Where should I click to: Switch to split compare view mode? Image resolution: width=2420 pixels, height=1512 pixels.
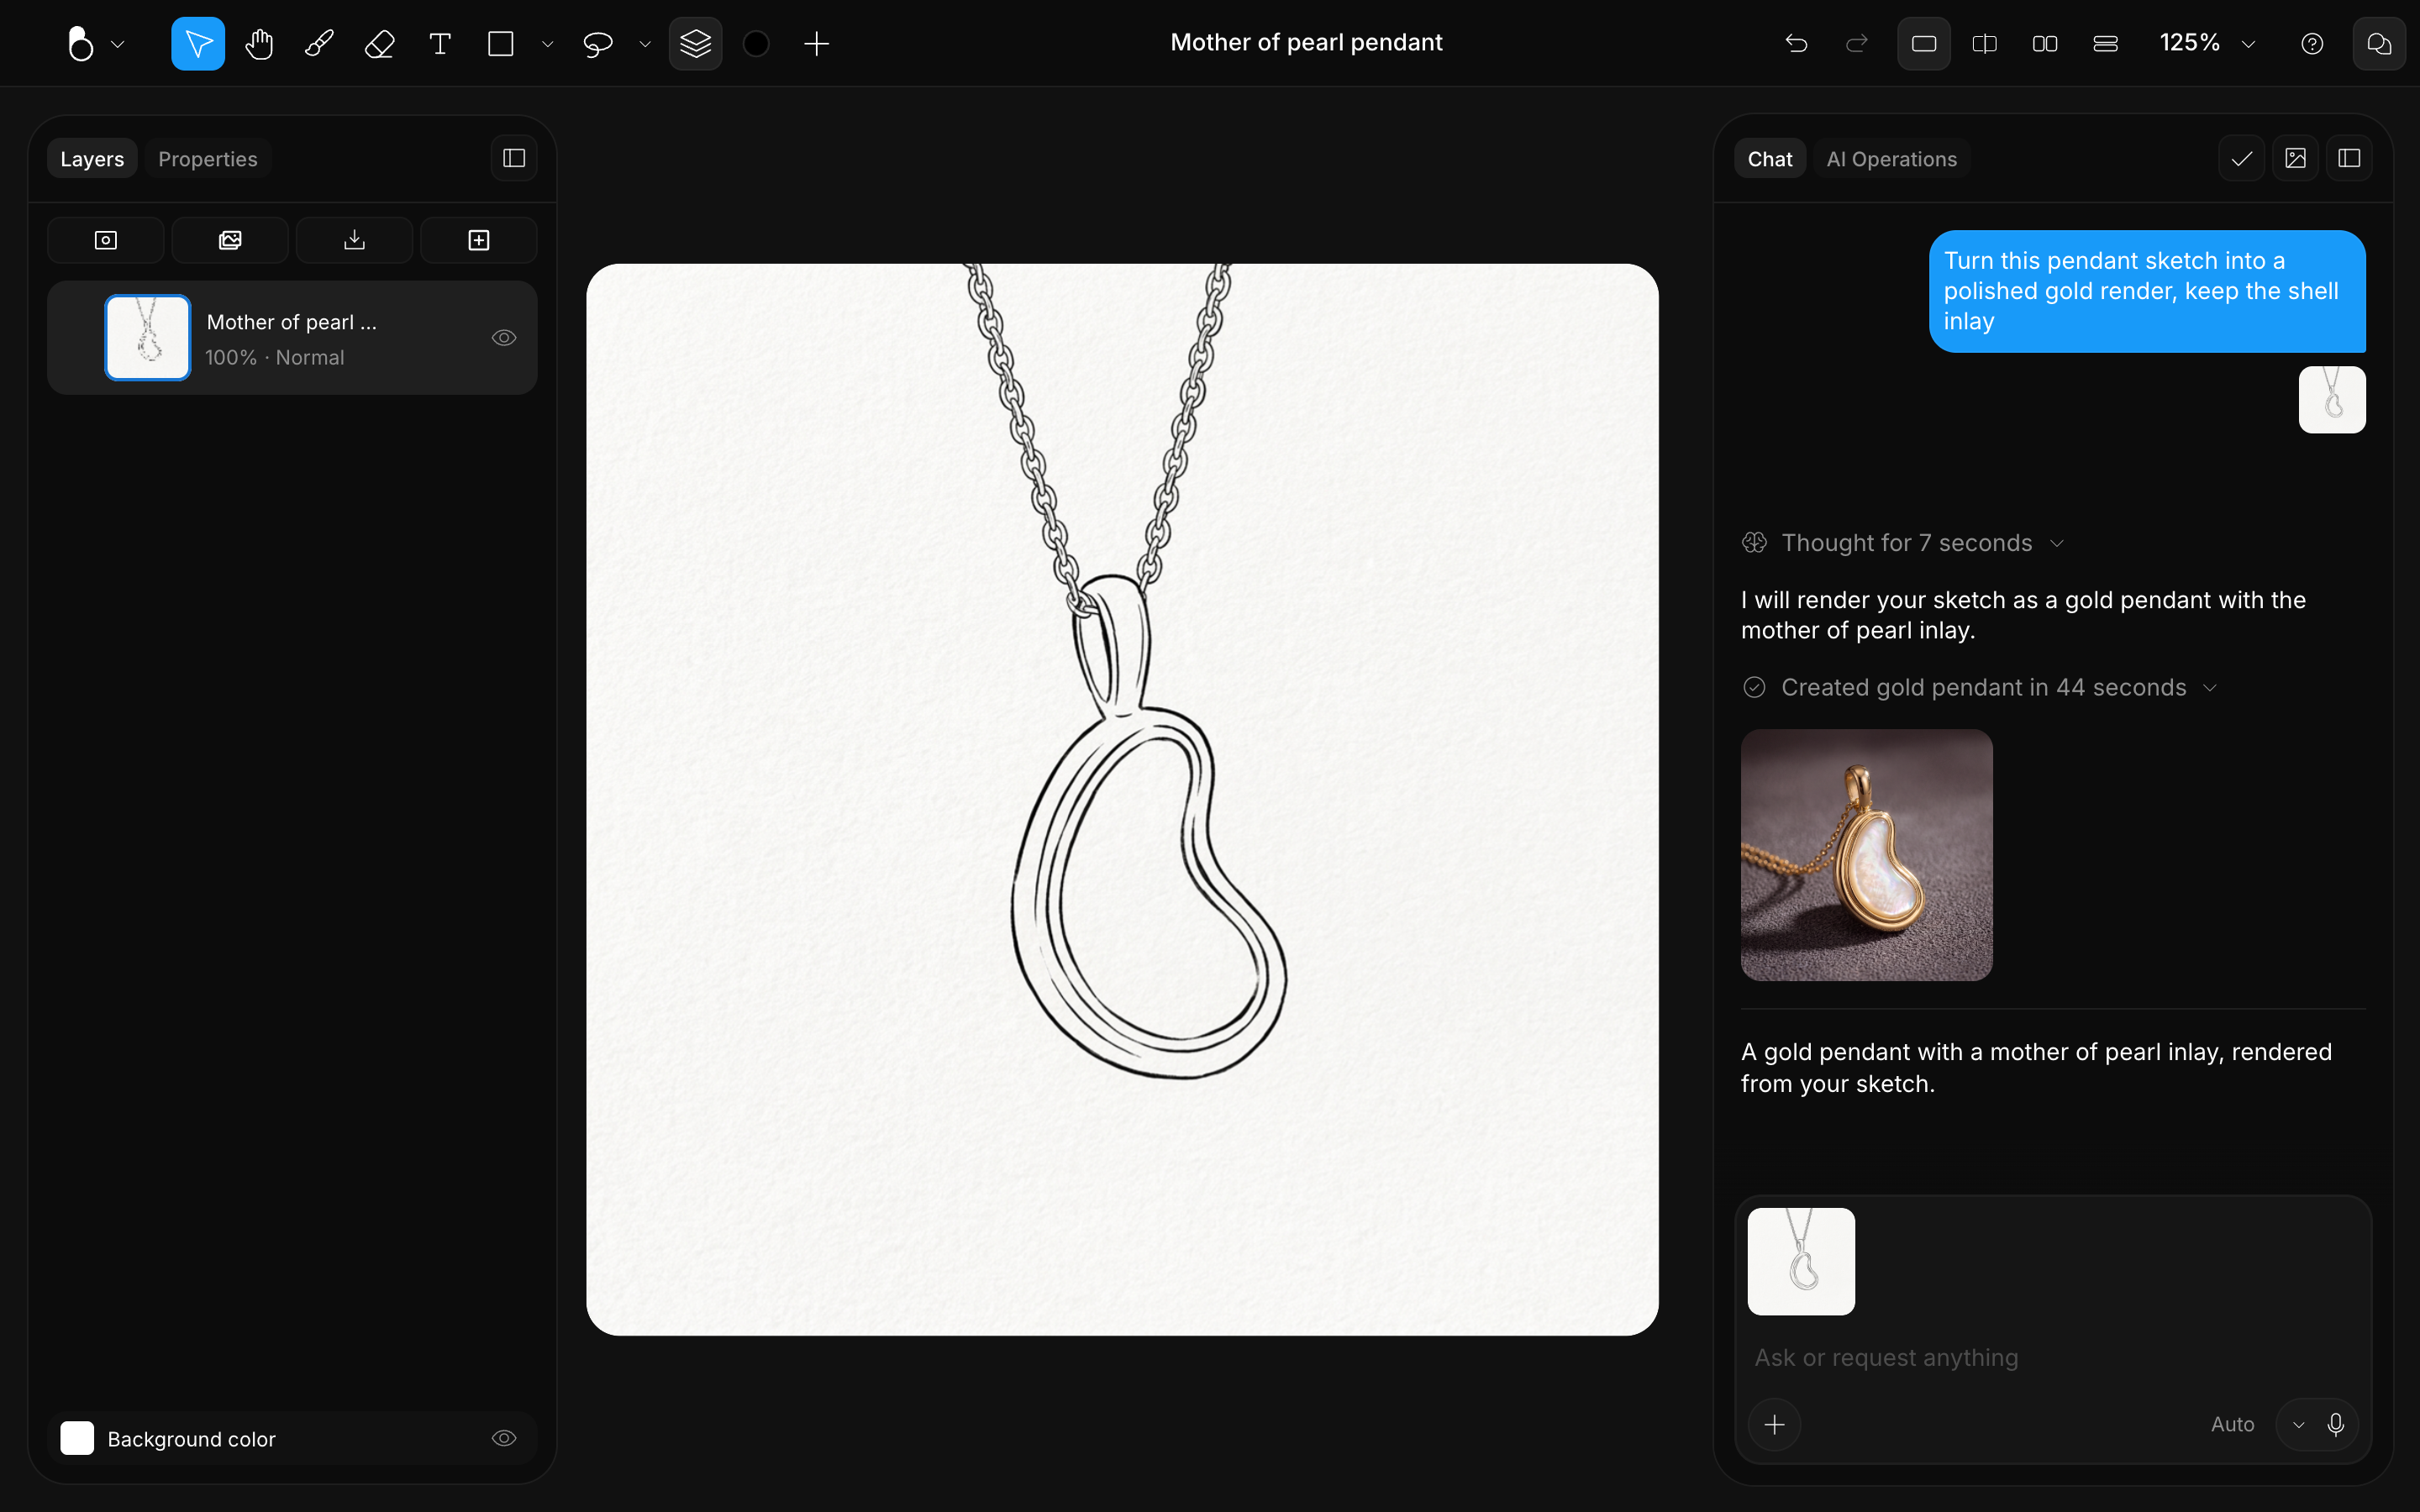(1985, 43)
